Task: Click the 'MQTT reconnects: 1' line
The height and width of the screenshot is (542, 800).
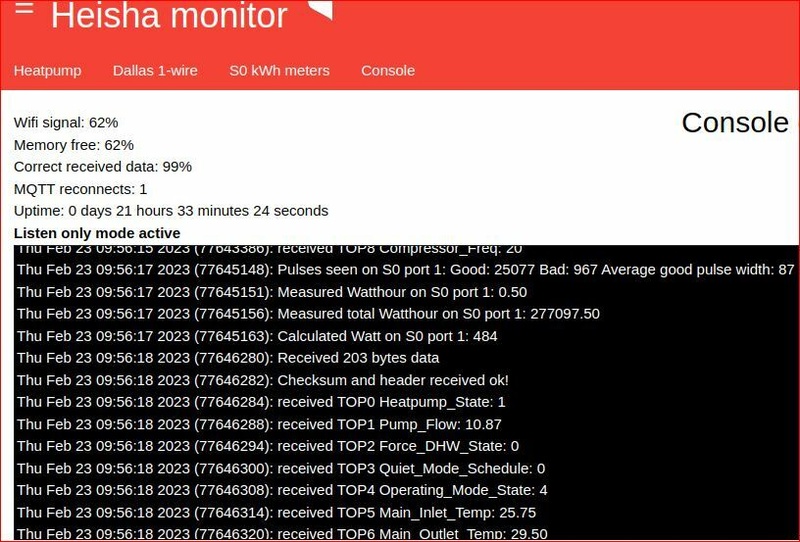Action: coord(80,189)
